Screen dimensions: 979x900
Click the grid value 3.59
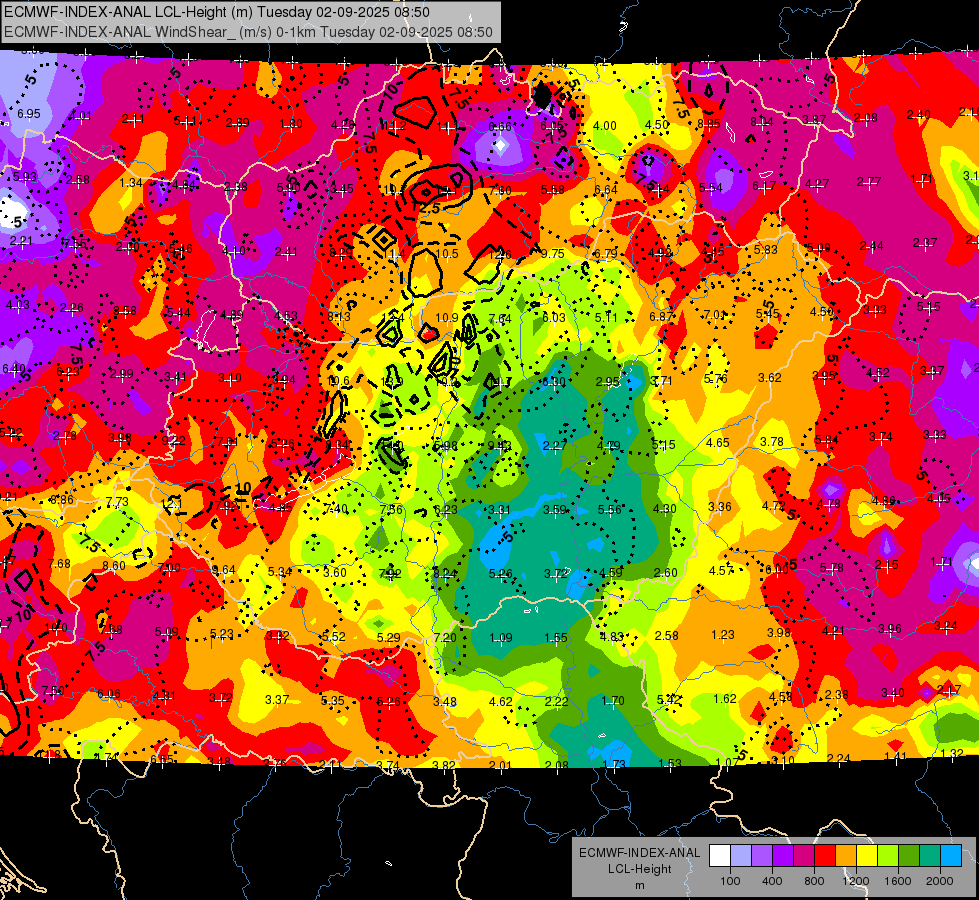click(554, 510)
